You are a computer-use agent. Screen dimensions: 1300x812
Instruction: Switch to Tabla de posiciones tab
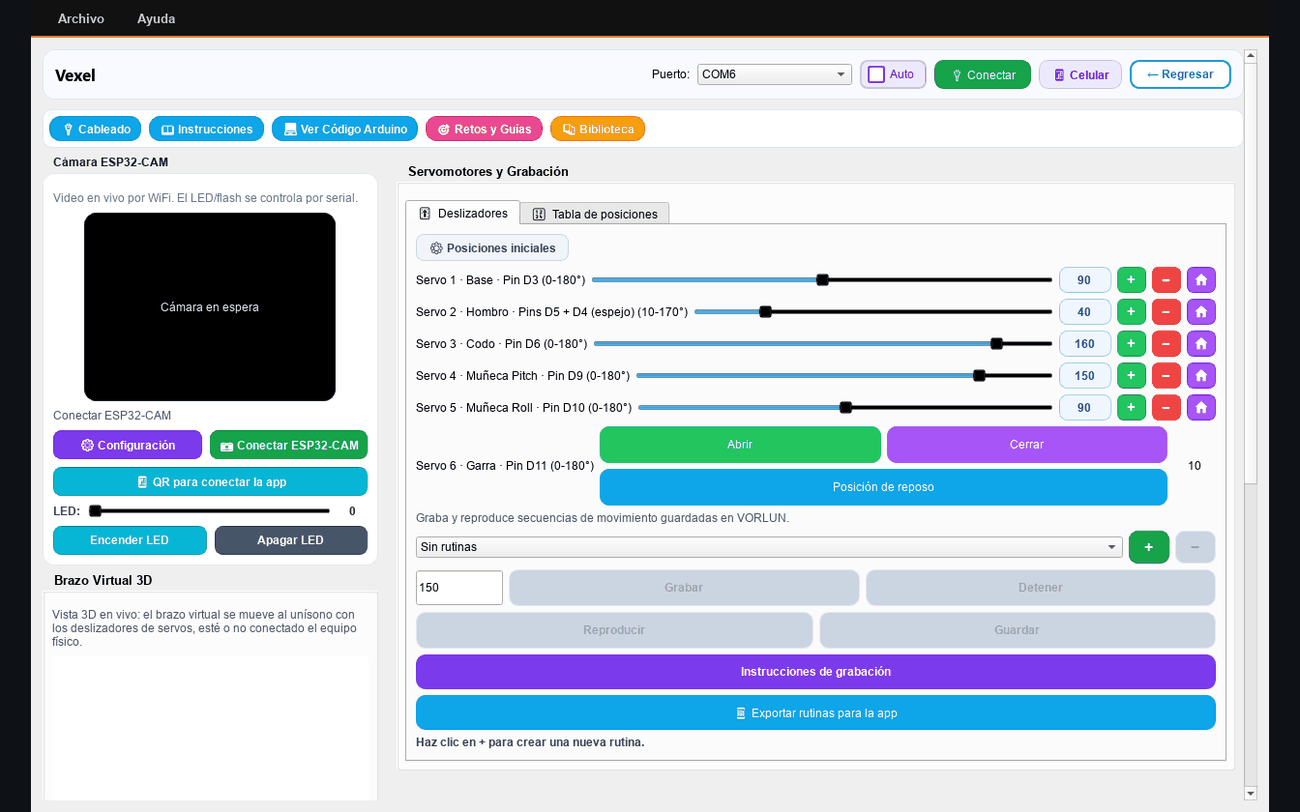pos(594,214)
